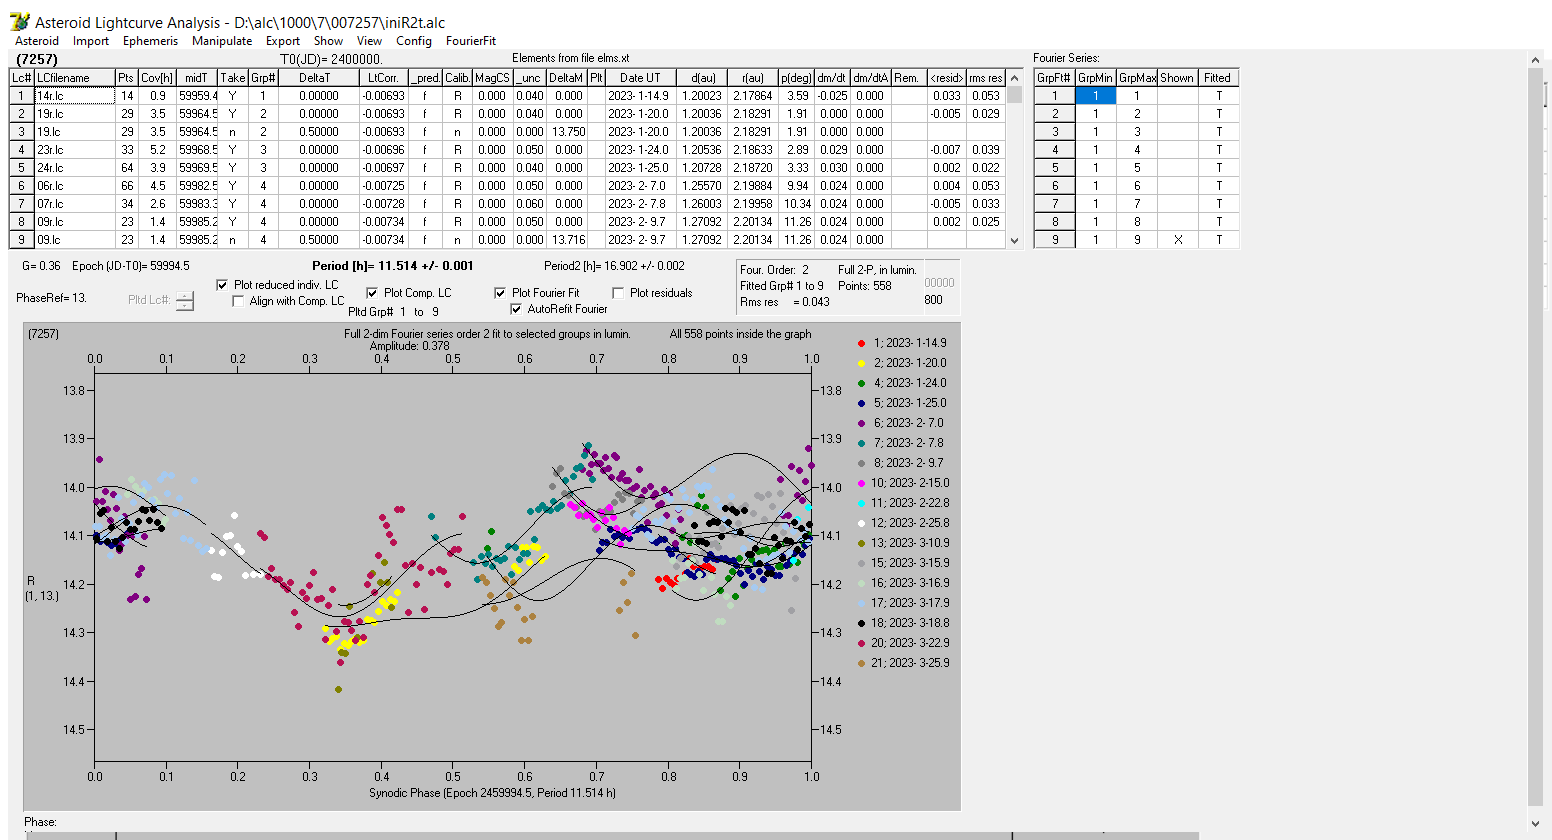Click the DeltaT column header
This screenshot has height=840, width=1552.
point(318,78)
